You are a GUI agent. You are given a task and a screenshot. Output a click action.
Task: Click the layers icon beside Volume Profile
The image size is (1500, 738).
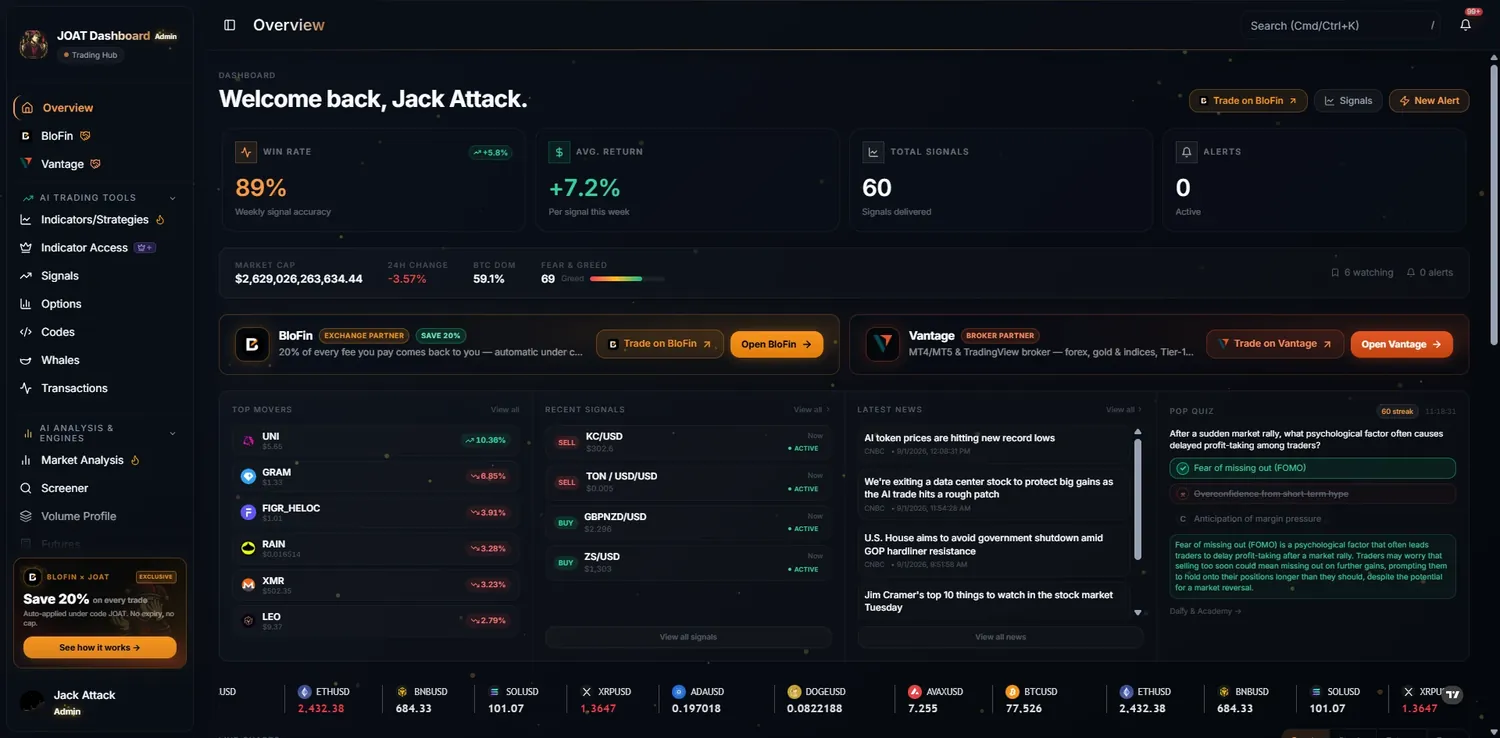(x=26, y=516)
